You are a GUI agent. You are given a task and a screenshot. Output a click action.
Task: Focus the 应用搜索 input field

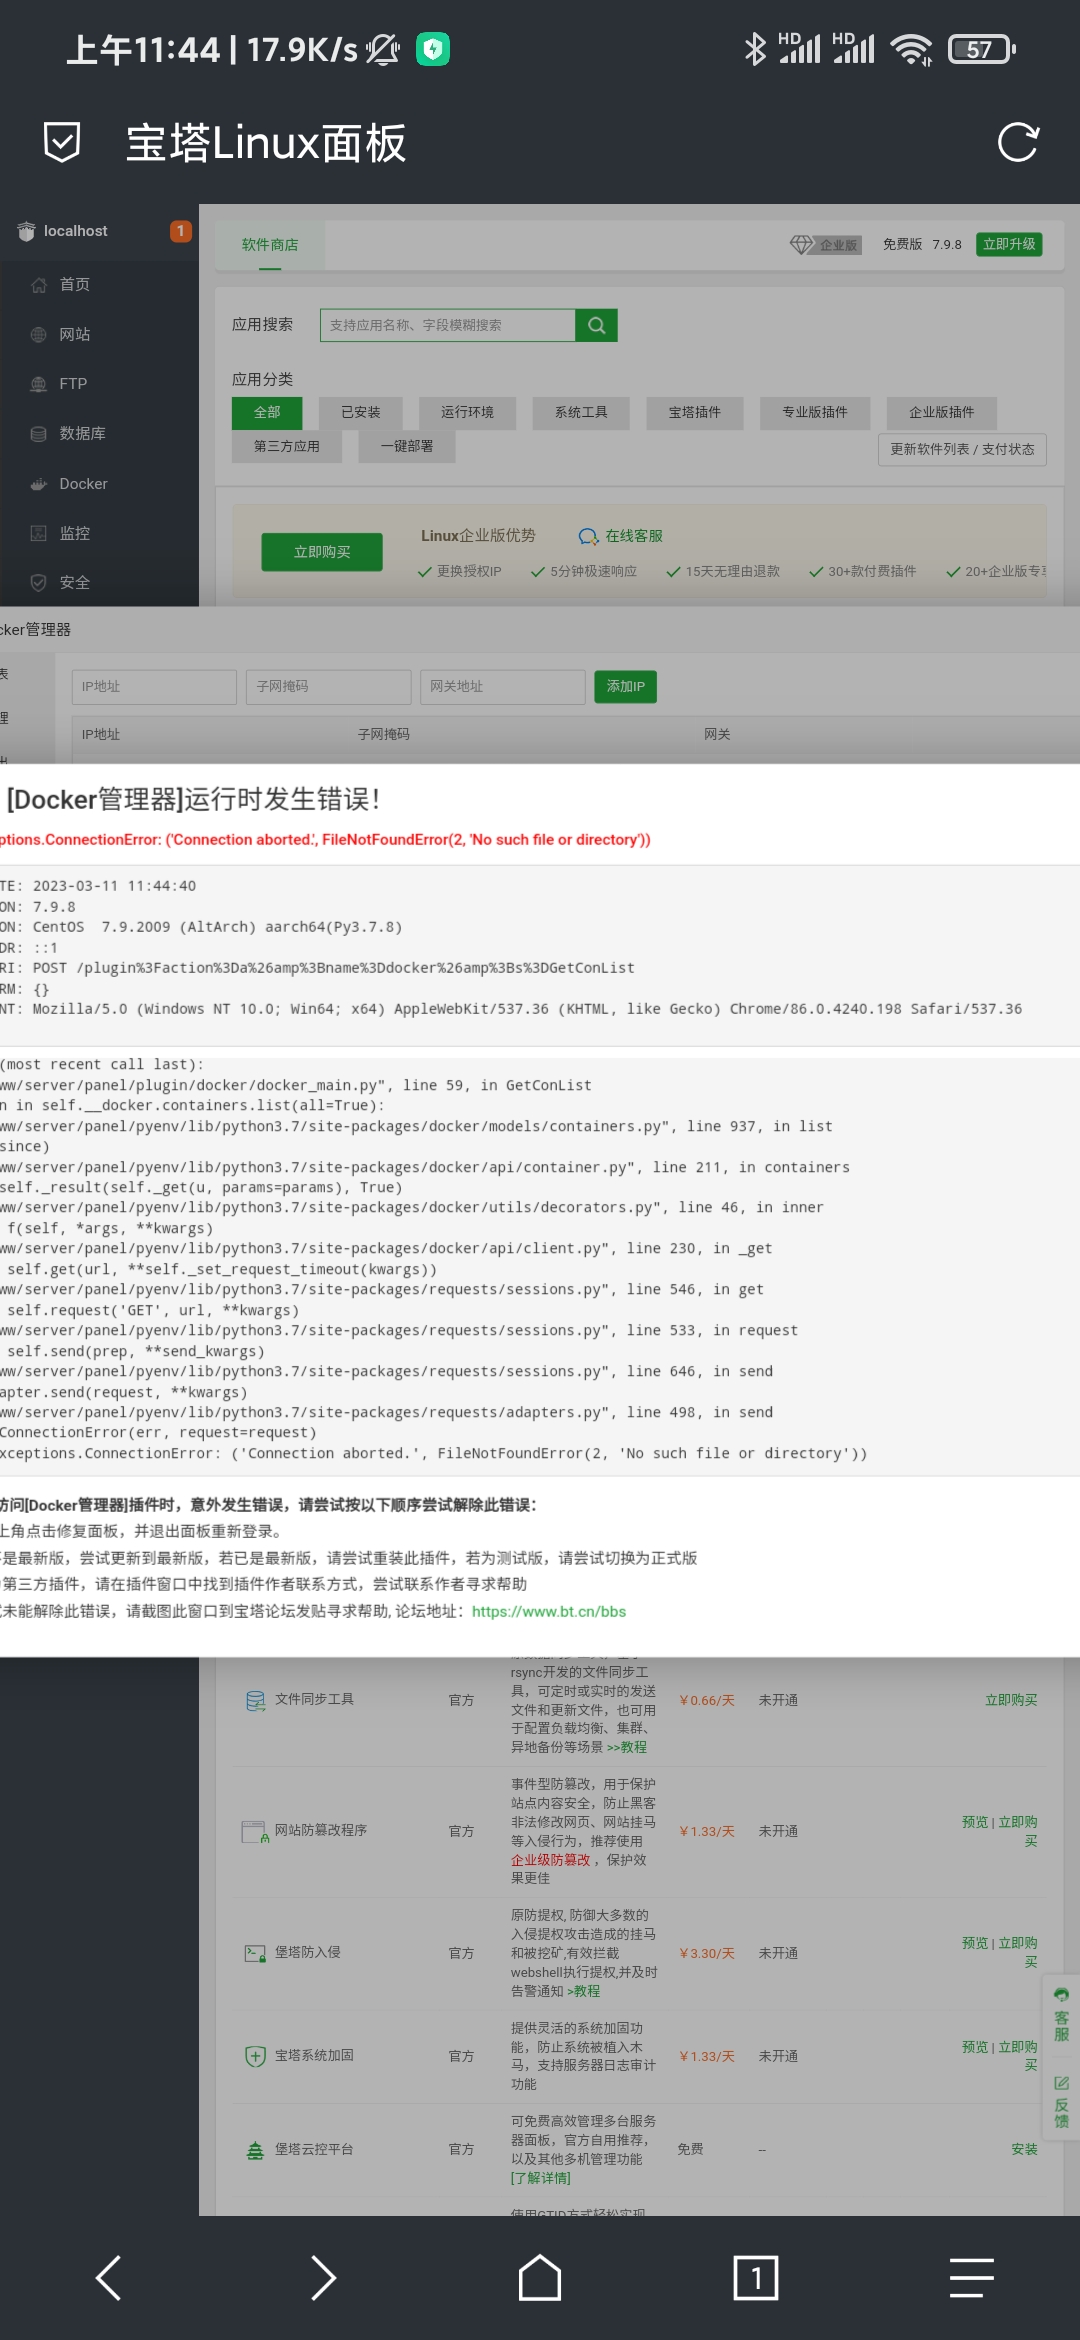pos(447,325)
